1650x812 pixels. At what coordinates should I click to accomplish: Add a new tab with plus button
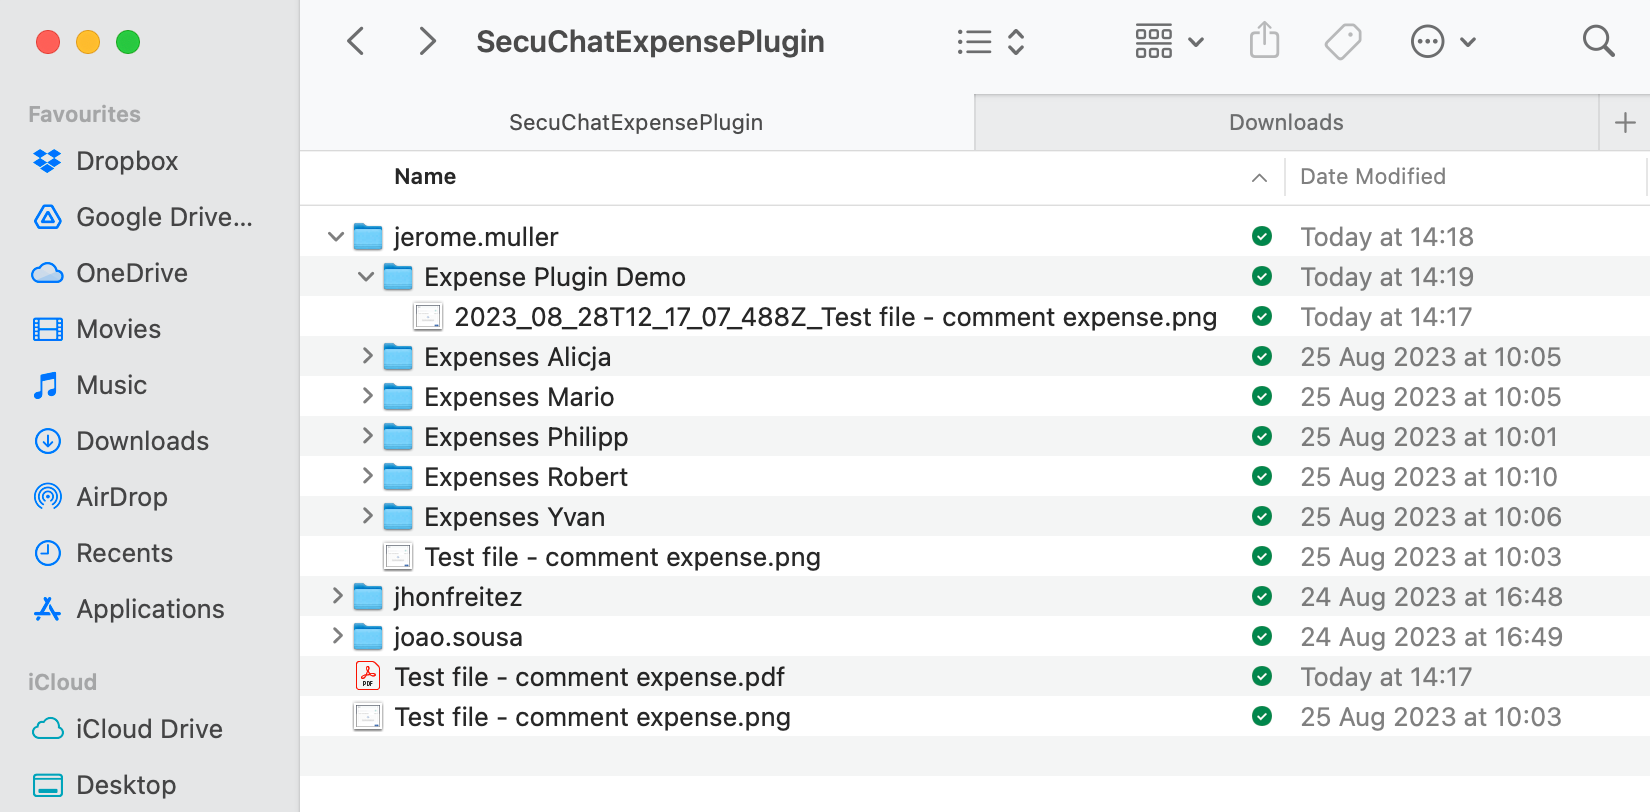[x=1625, y=123]
